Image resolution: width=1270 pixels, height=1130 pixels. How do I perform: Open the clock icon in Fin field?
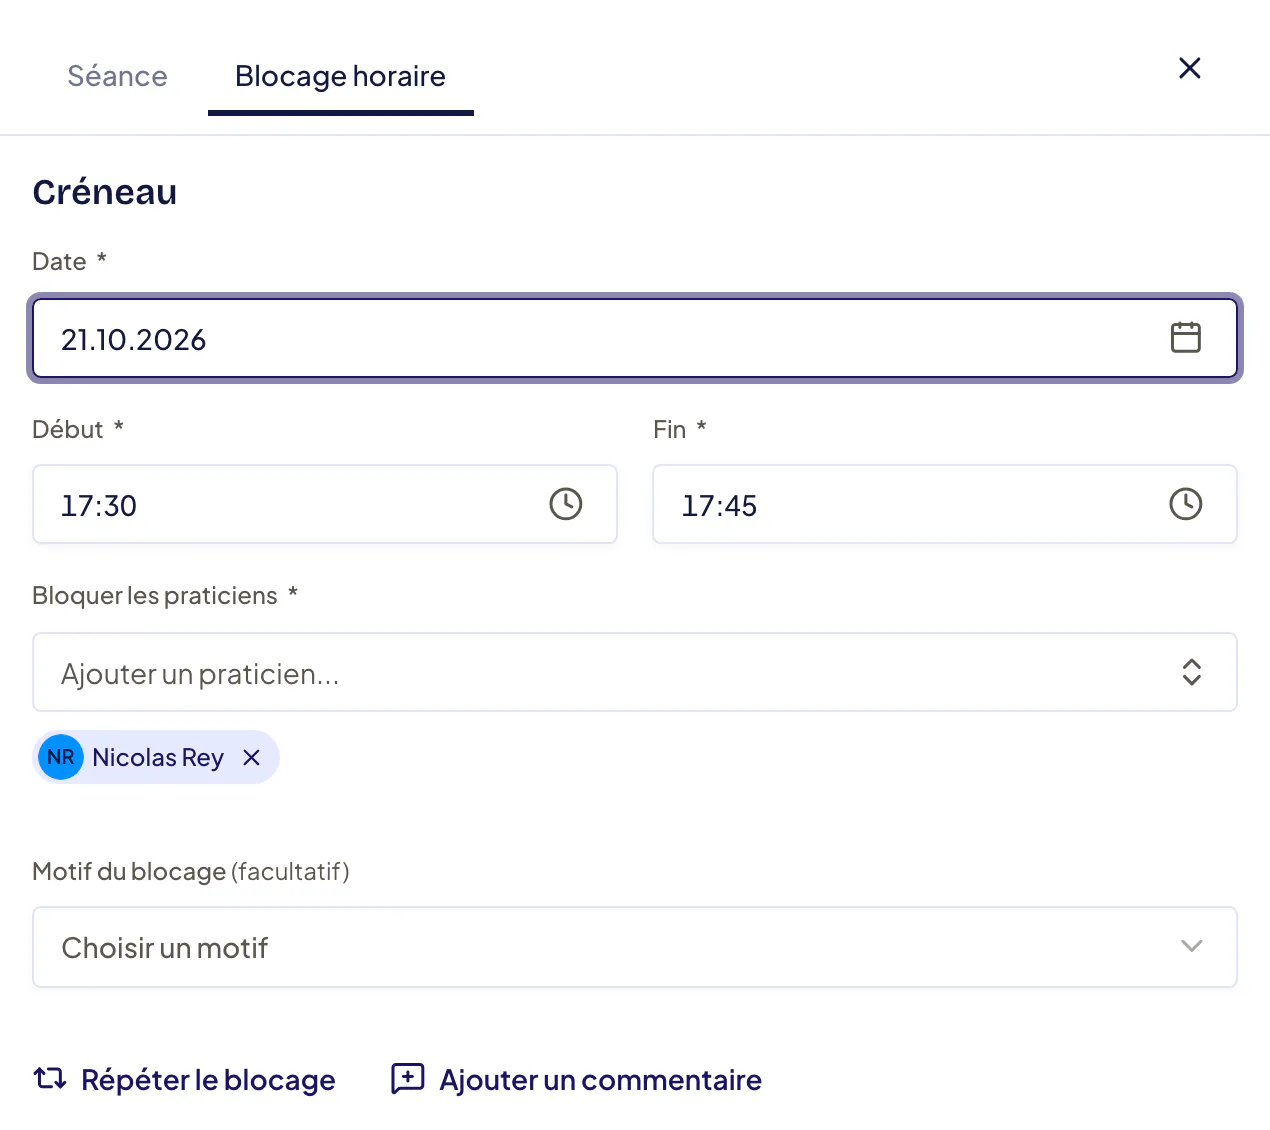1185,504
